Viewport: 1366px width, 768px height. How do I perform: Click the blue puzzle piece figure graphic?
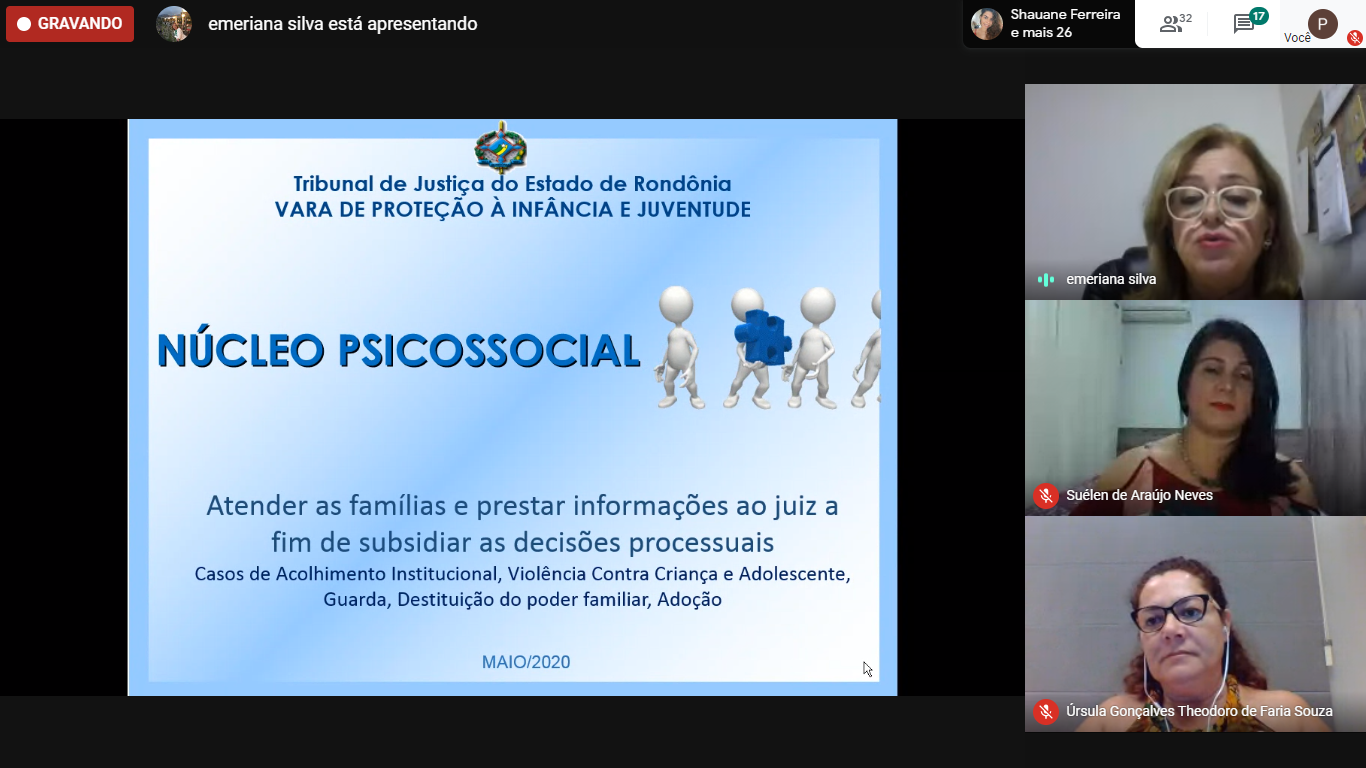762,338
